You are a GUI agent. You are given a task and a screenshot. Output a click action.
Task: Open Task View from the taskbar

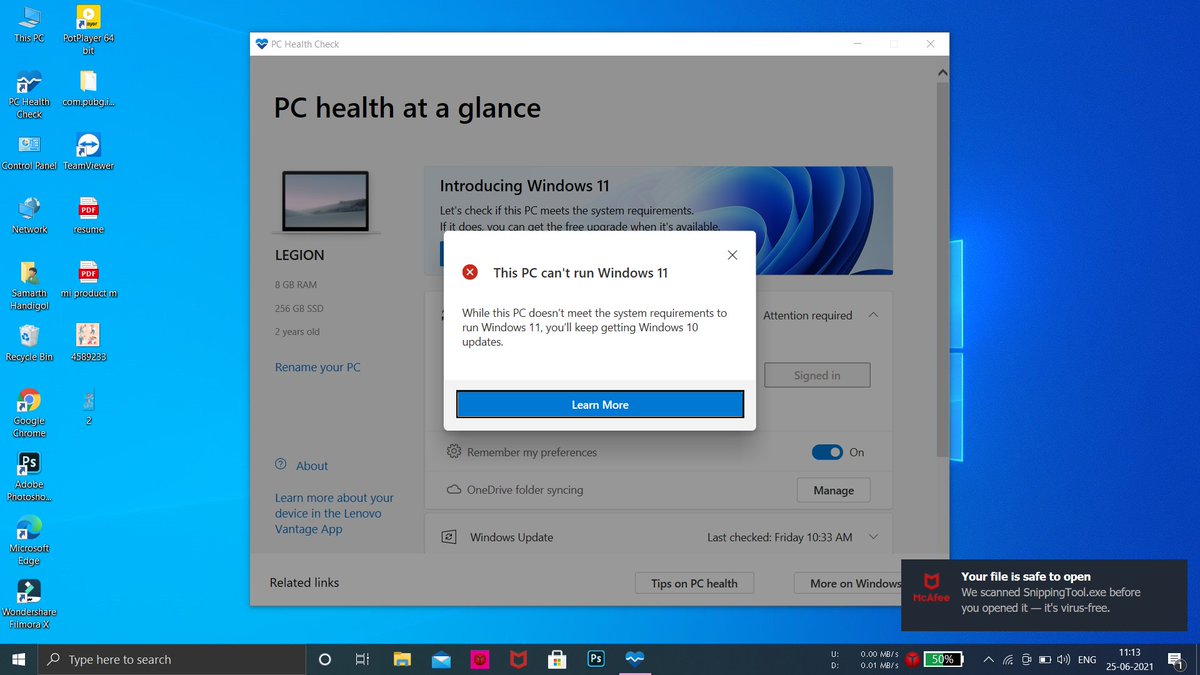click(x=362, y=659)
